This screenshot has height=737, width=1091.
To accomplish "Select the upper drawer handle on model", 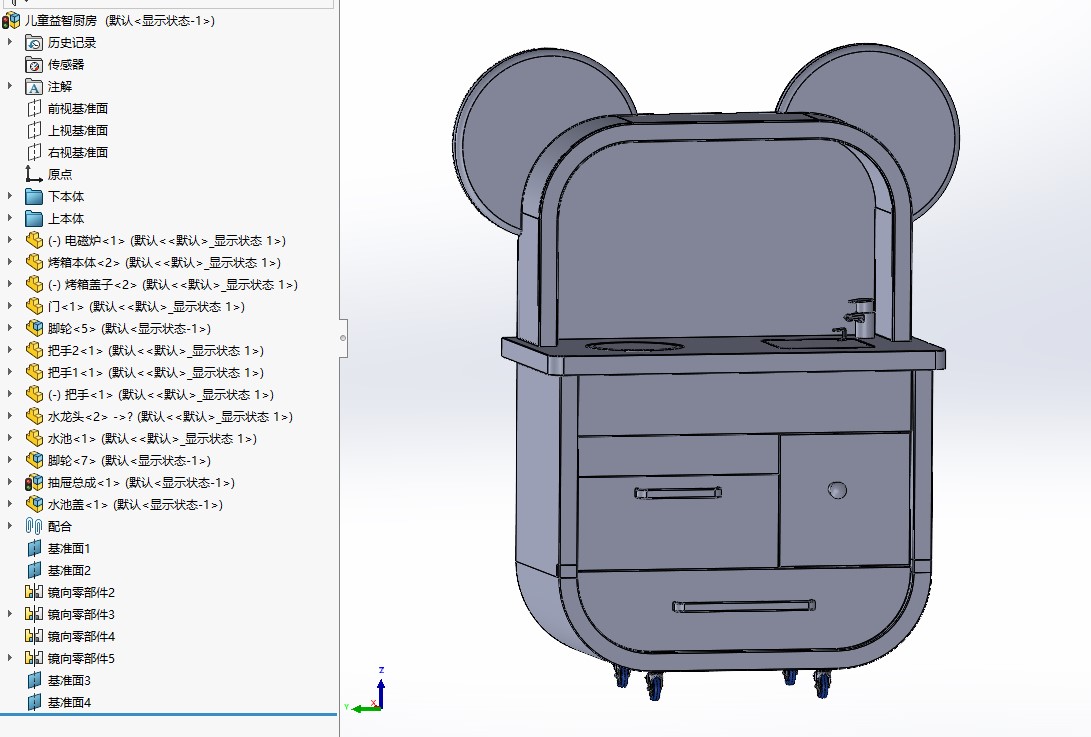I will coord(678,493).
